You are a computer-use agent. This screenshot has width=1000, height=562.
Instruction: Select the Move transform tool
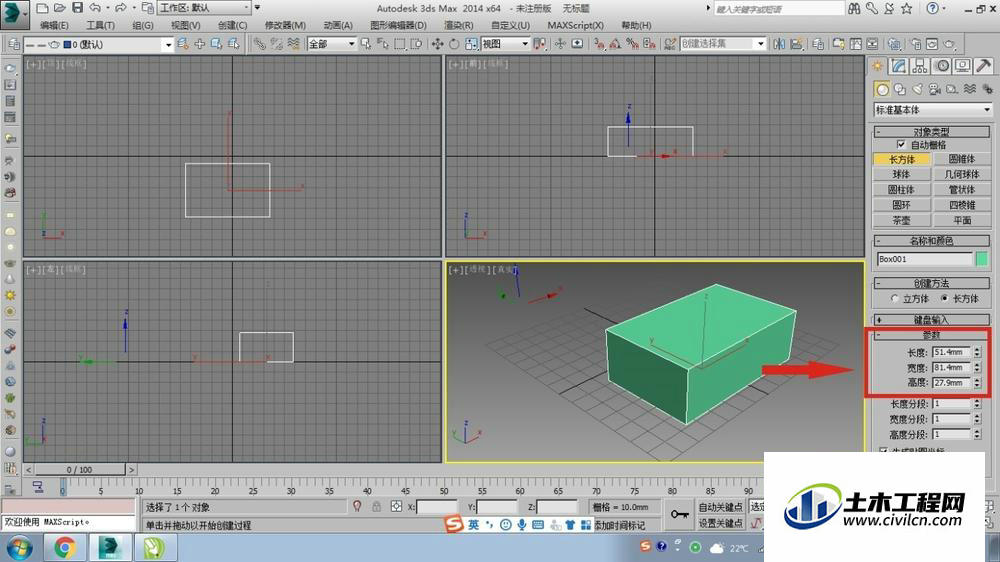pyautogui.click(x=437, y=44)
